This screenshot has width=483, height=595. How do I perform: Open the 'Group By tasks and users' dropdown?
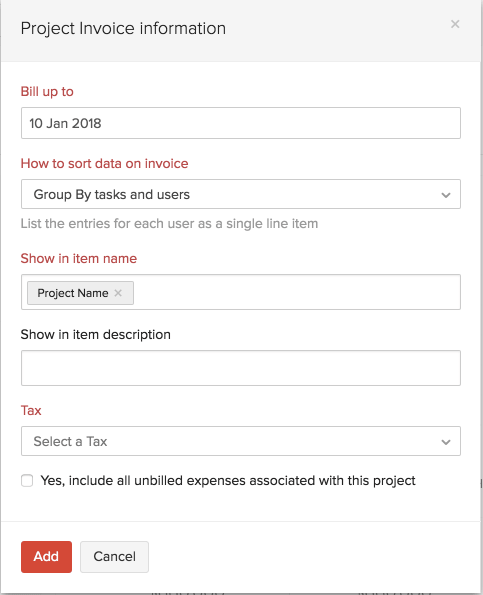pos(241,194)
